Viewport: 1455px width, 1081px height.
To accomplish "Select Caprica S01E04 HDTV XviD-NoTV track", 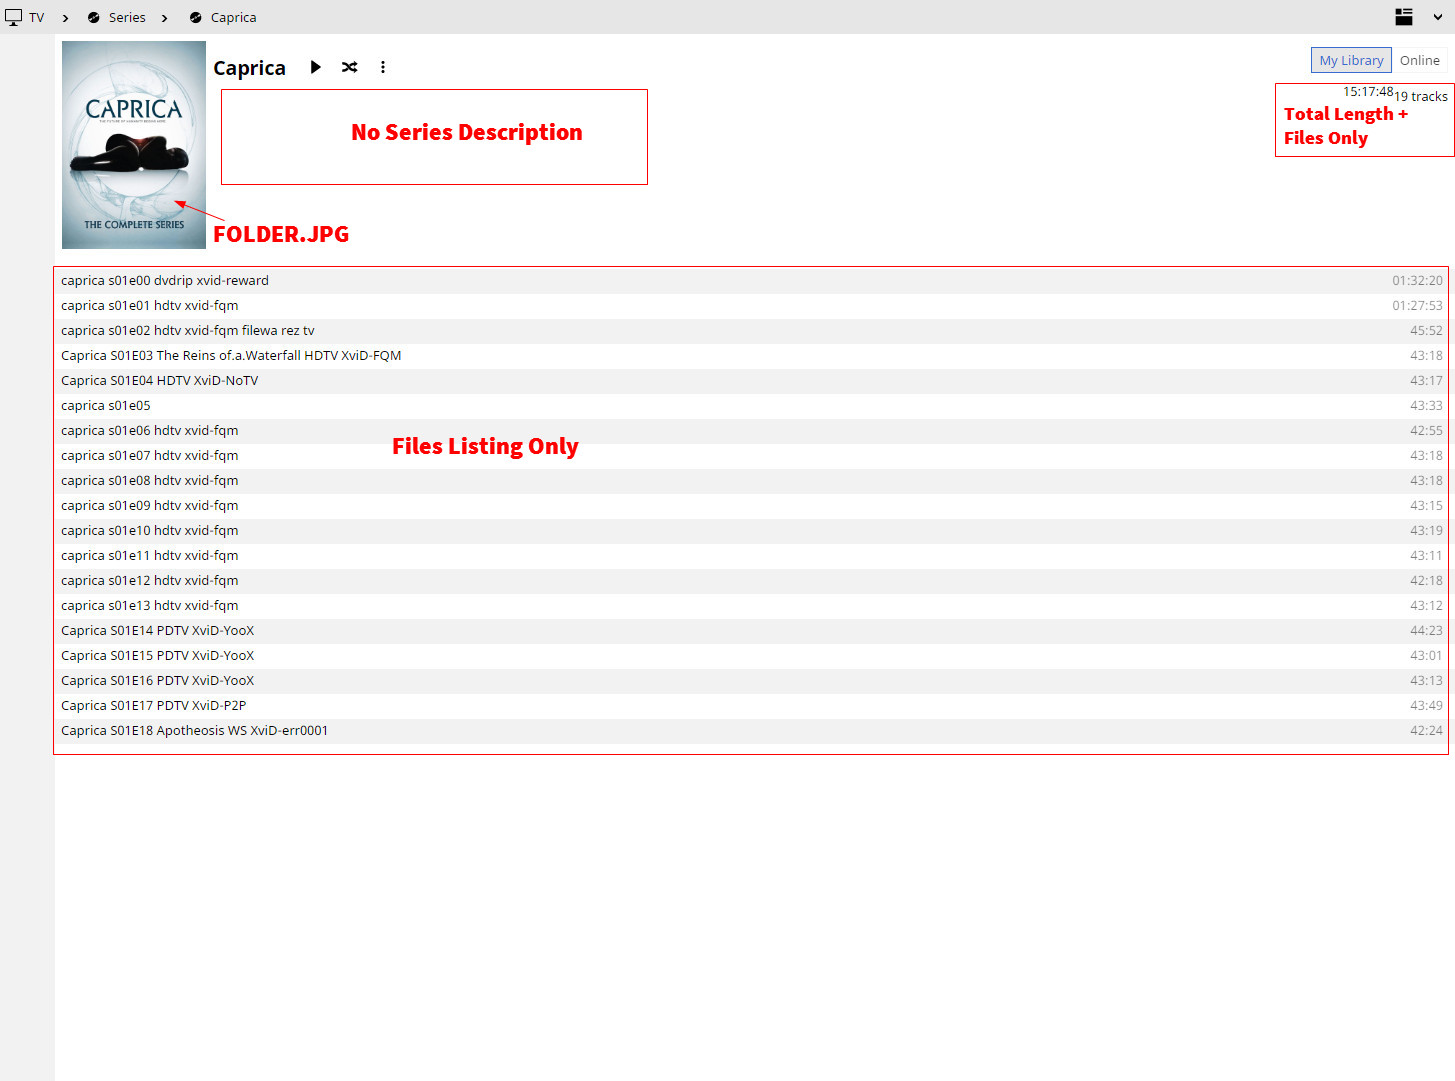I will (159, 381).
